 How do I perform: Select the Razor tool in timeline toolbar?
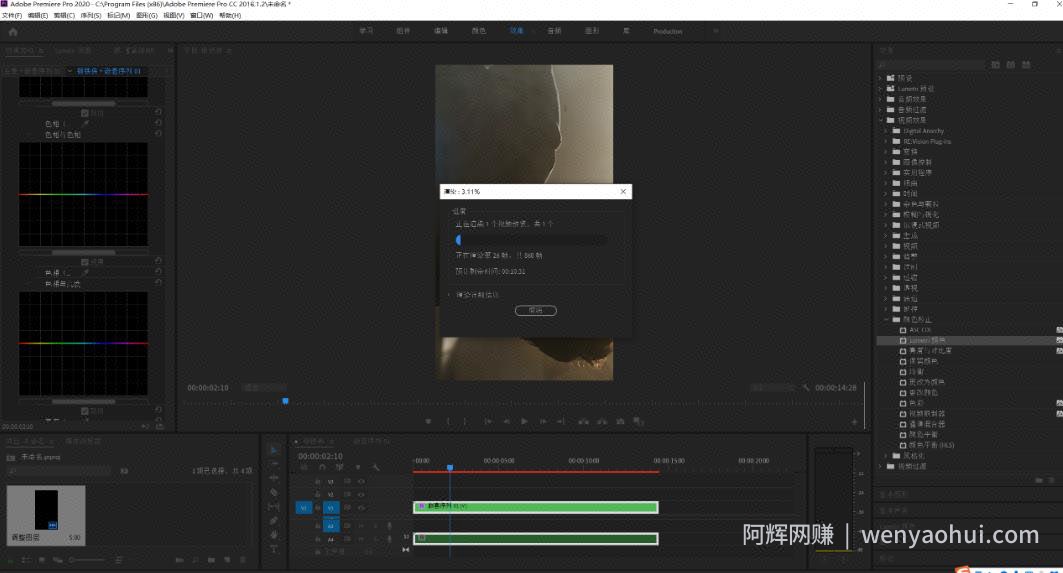(274, 492)
